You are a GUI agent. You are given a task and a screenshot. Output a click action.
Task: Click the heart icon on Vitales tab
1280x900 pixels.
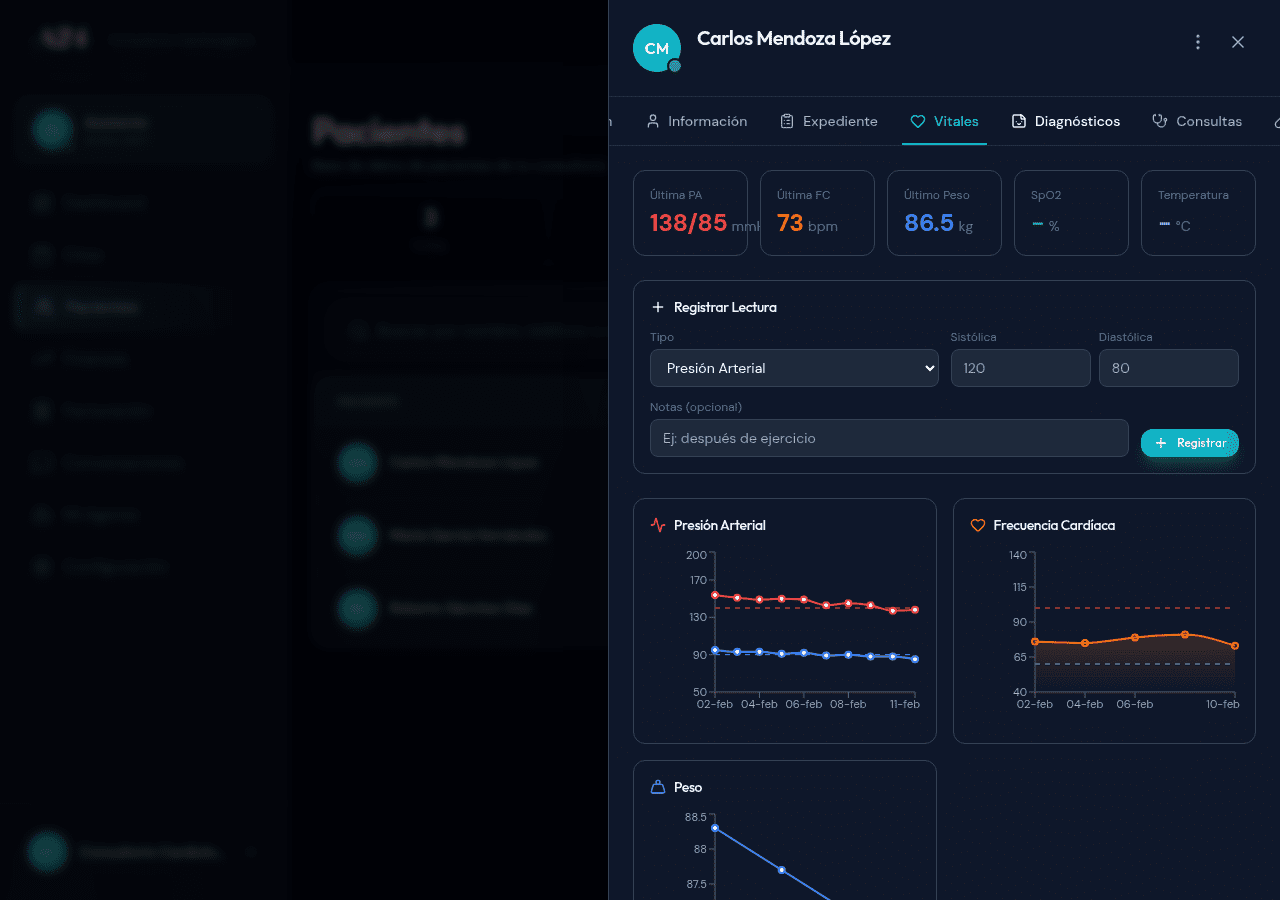click(x=917, y=121)
